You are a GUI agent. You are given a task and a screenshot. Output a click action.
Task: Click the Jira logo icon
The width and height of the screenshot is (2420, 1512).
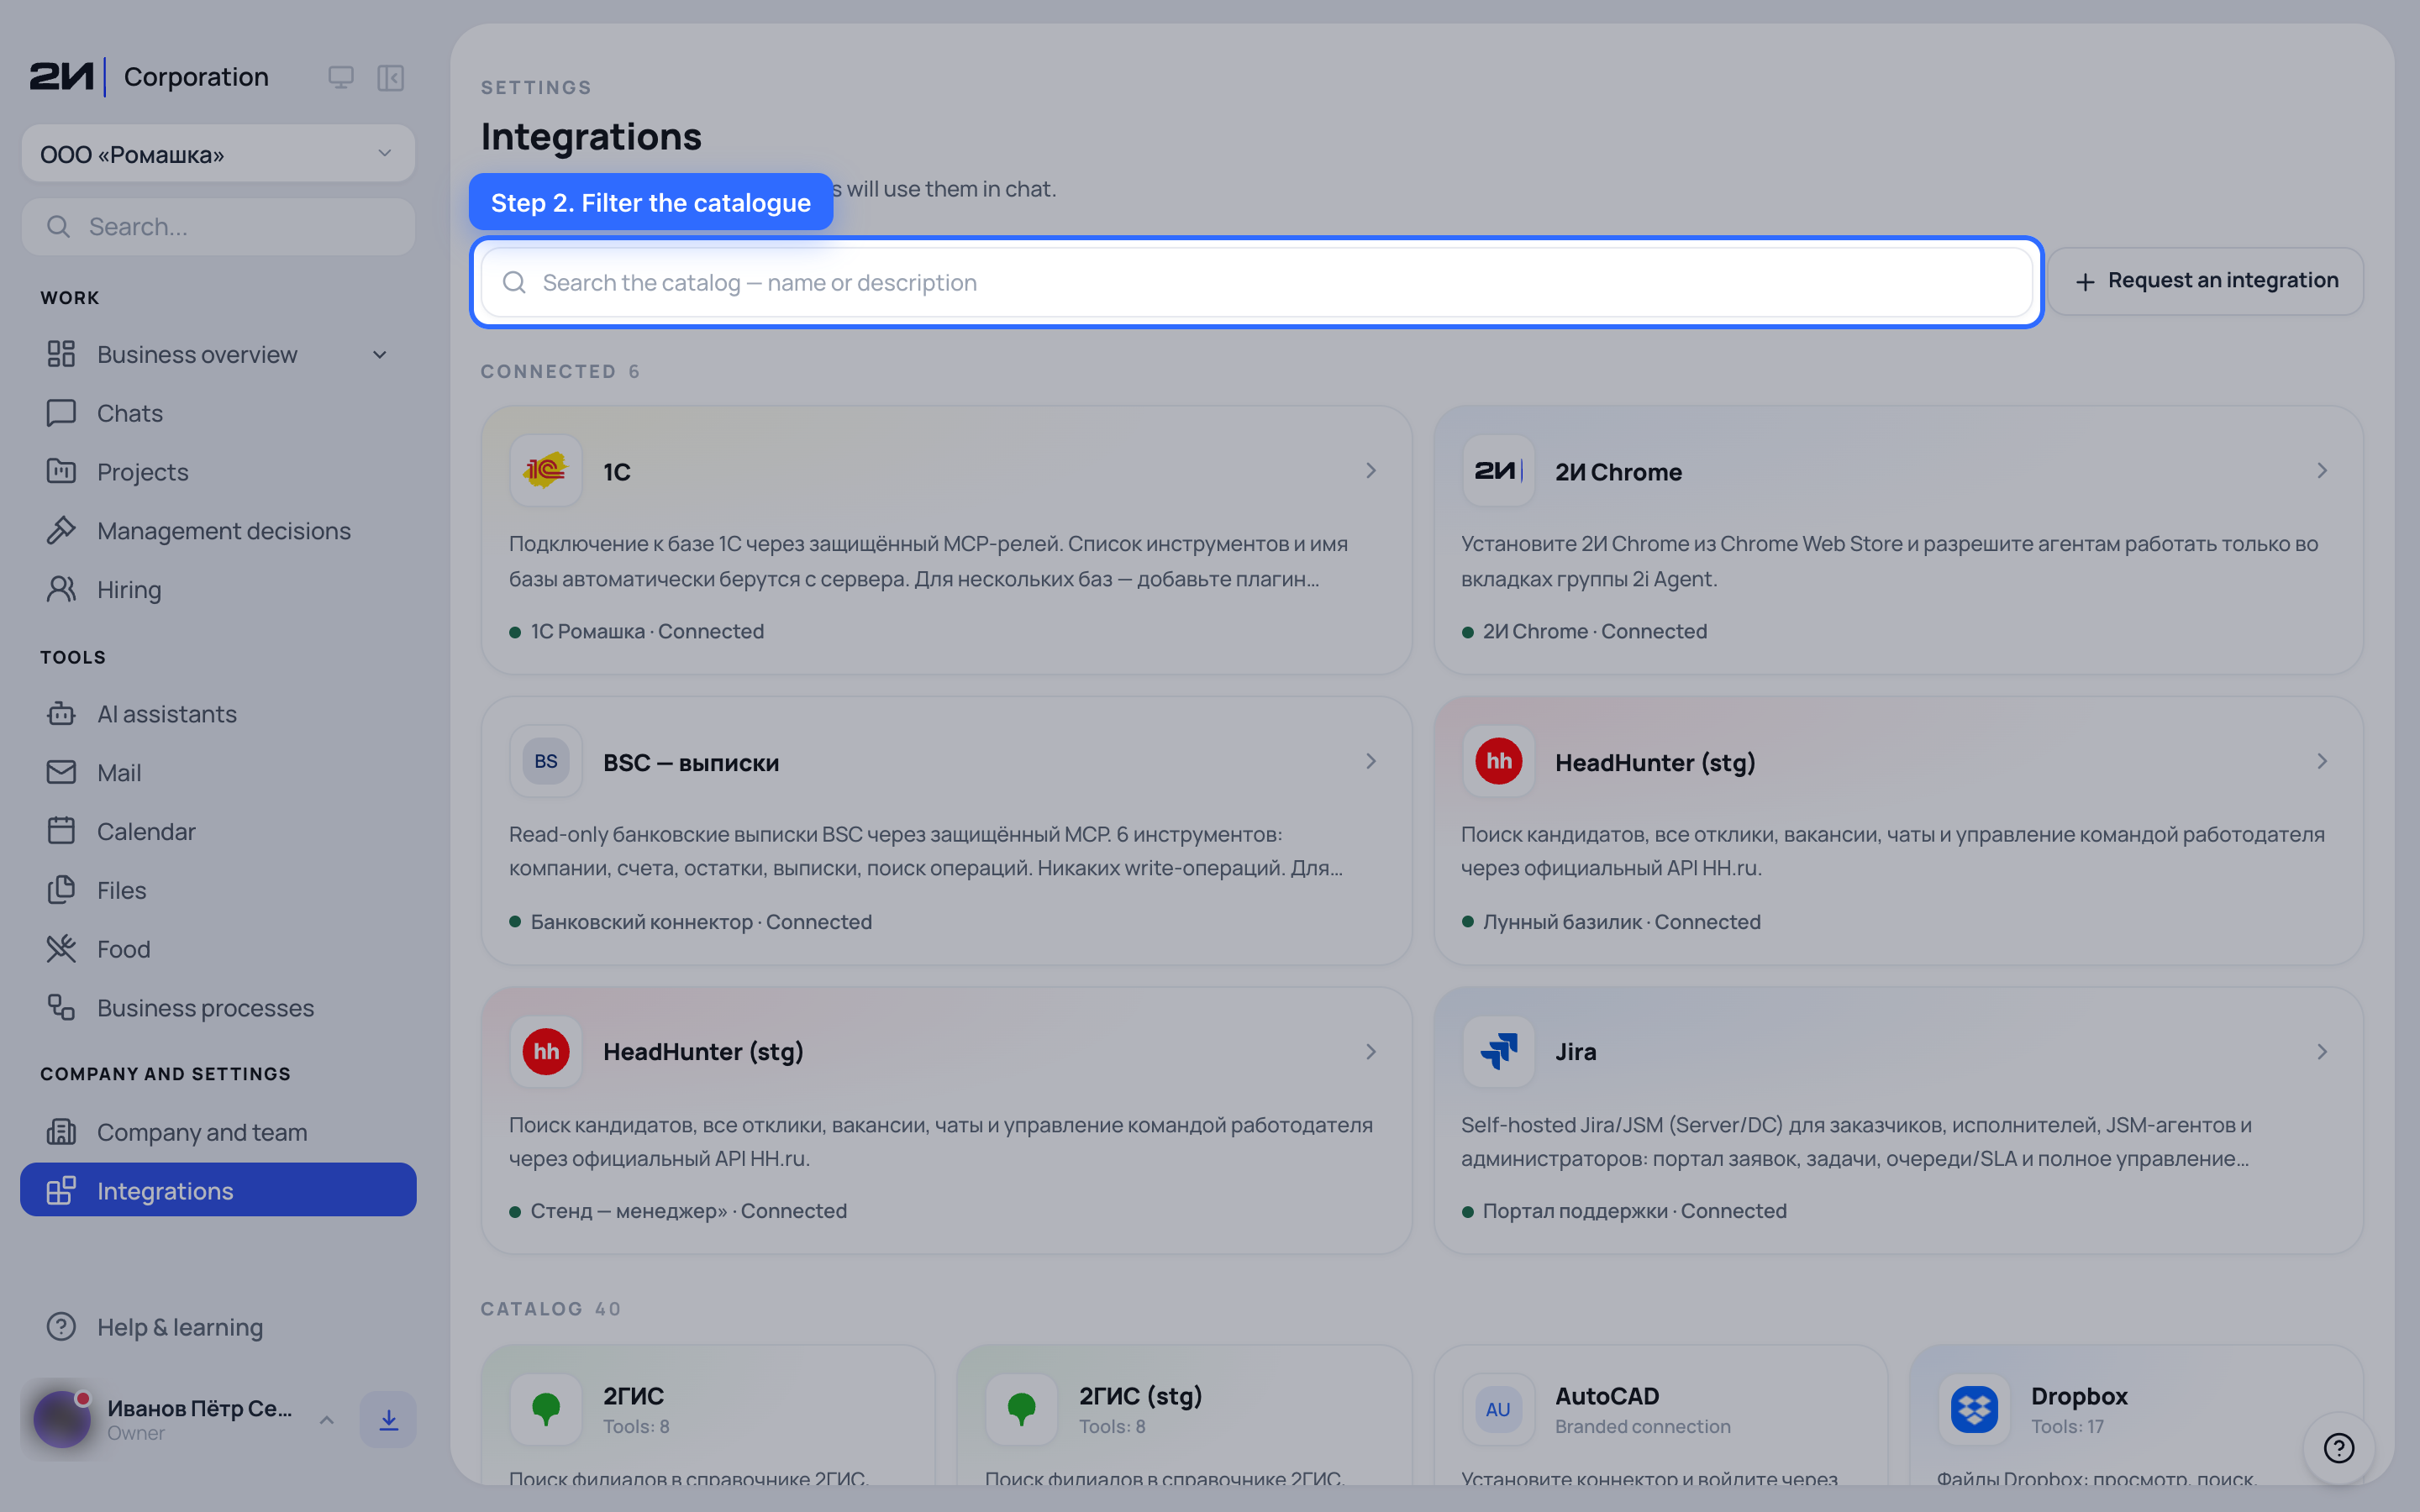tap(1498, 1051)
